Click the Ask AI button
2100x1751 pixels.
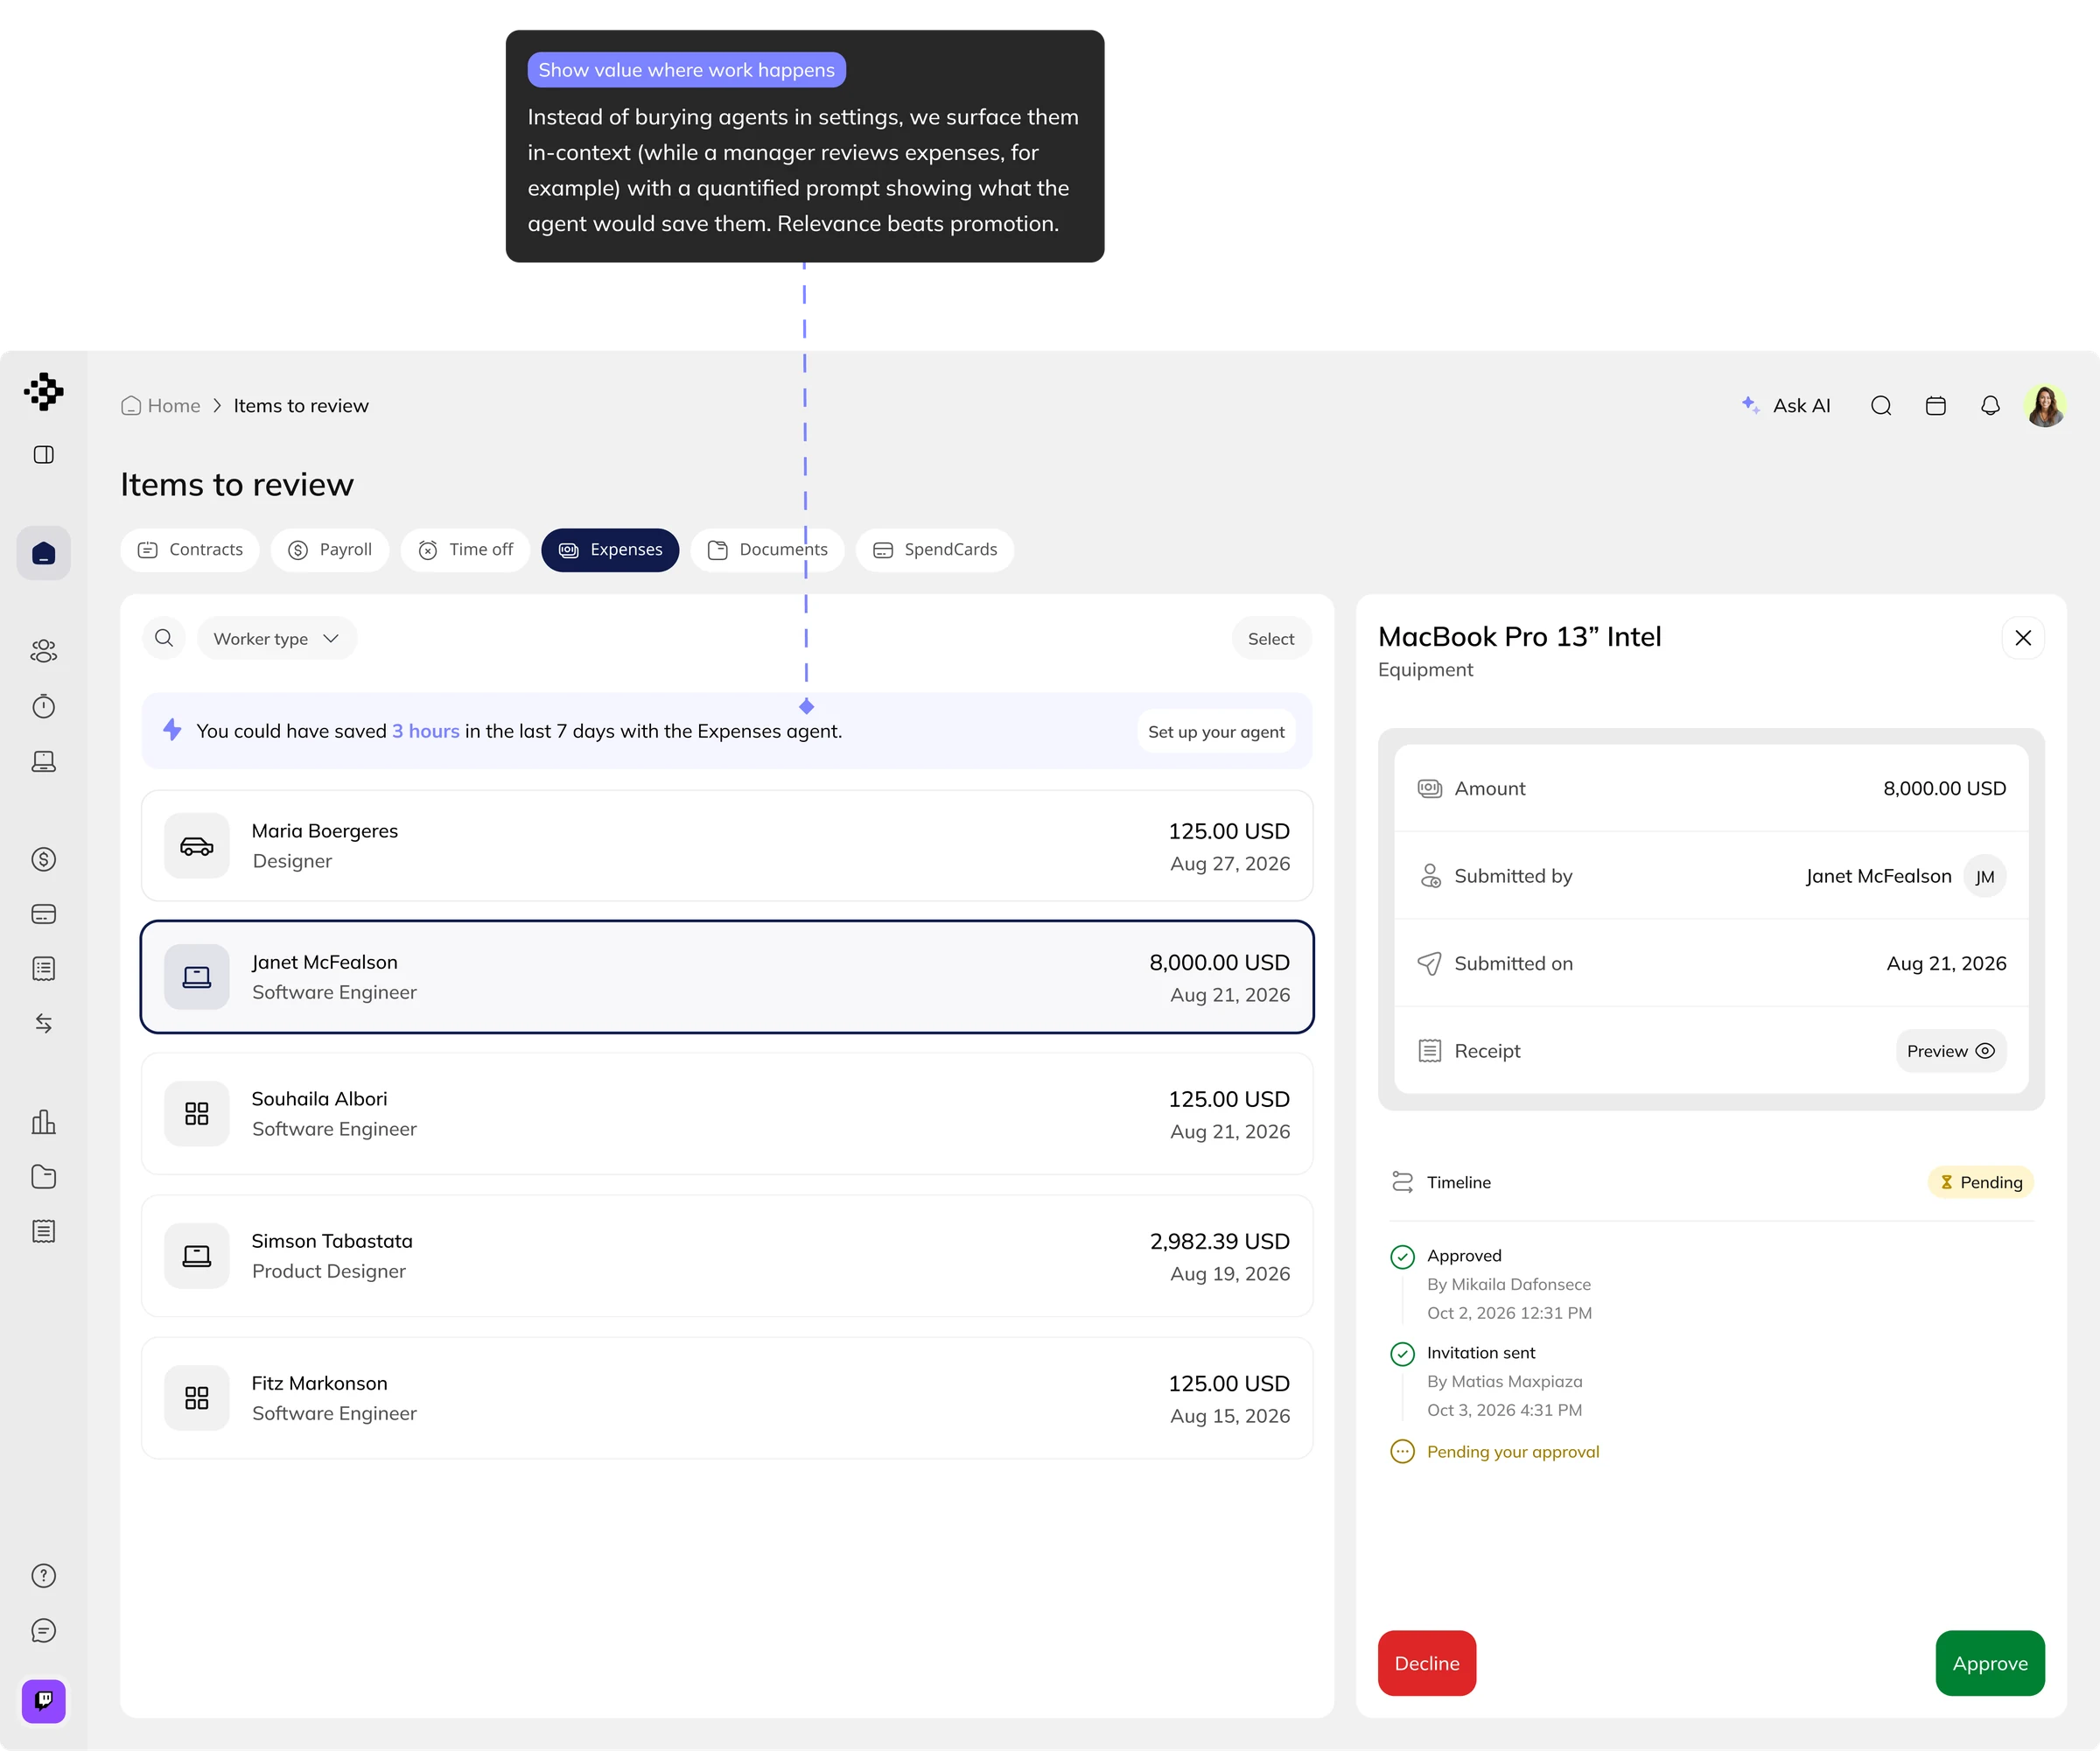pos(1786,405)
